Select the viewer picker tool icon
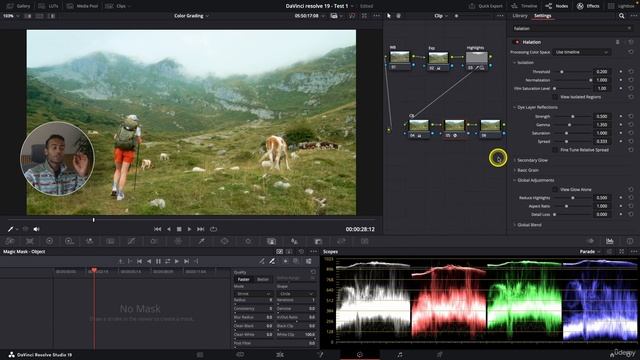The height and width of the screenshot is (360, 640). [11, 229]
